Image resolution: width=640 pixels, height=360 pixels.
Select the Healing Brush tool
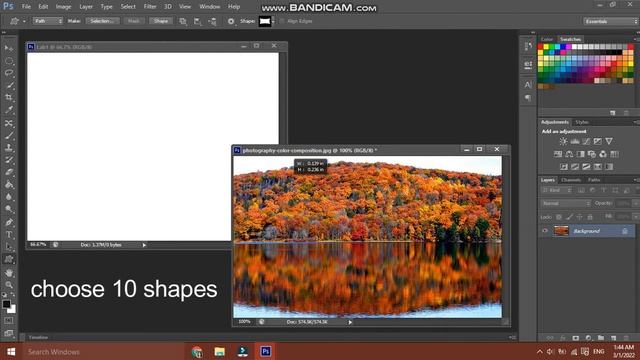(x=9, y=123)
